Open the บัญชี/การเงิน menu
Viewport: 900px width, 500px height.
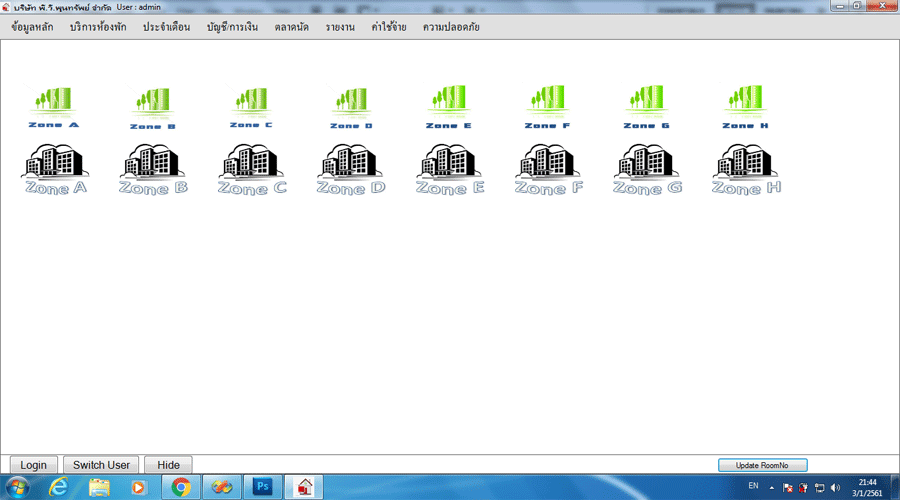(x=232, y=27)
